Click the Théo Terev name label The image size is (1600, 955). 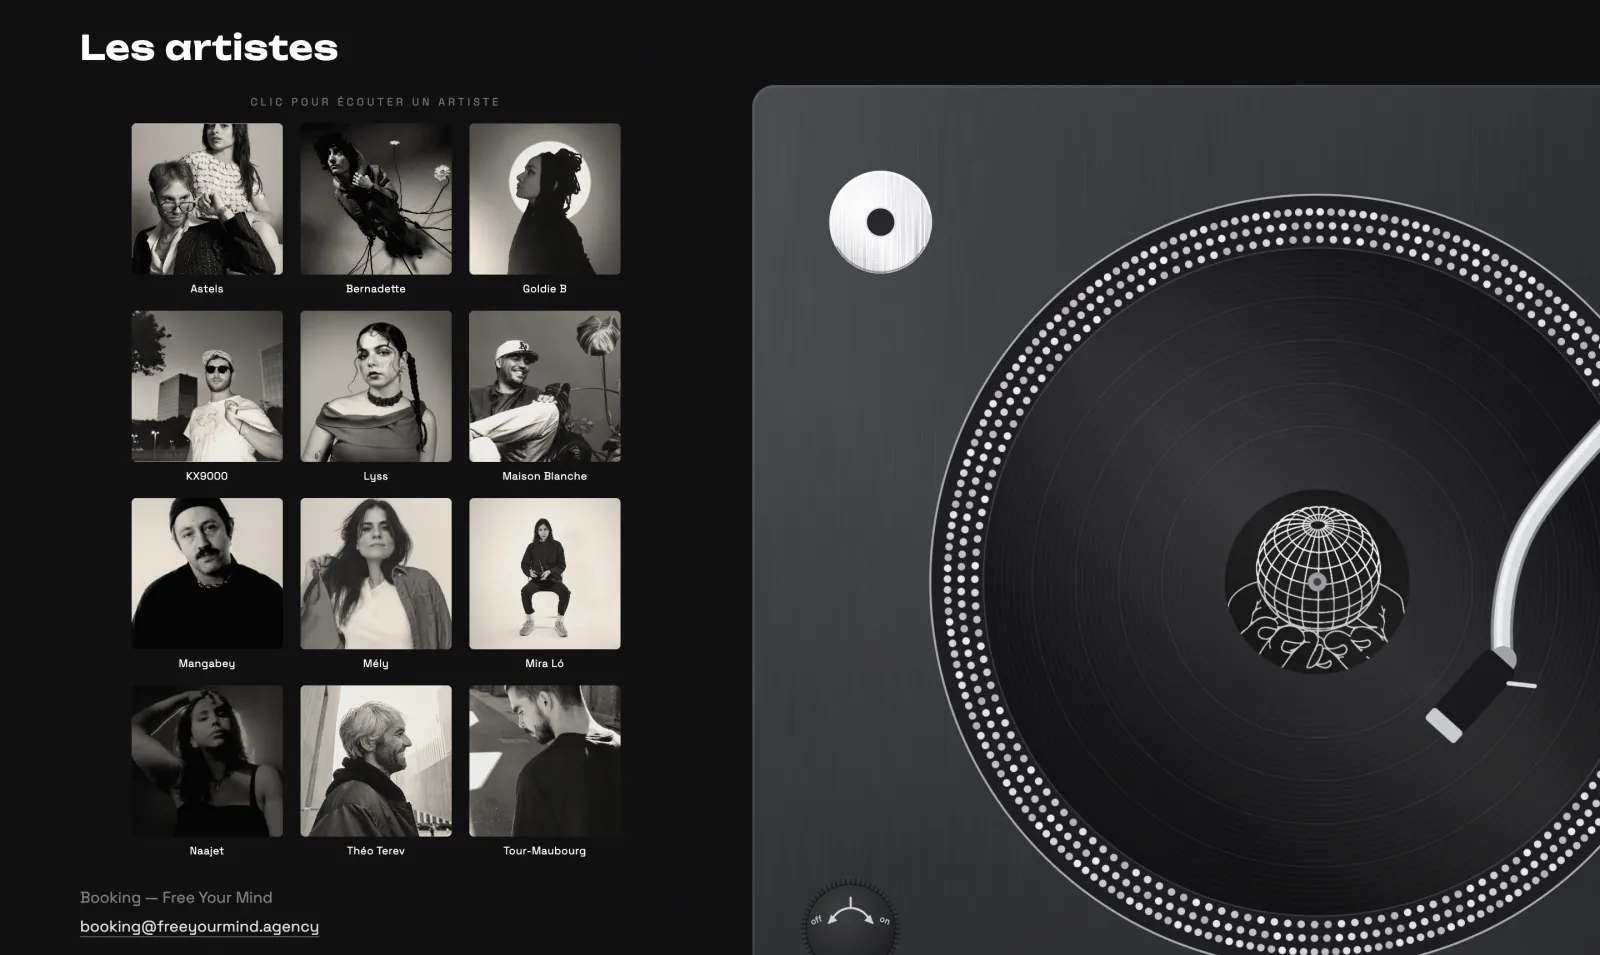[376, 851]
